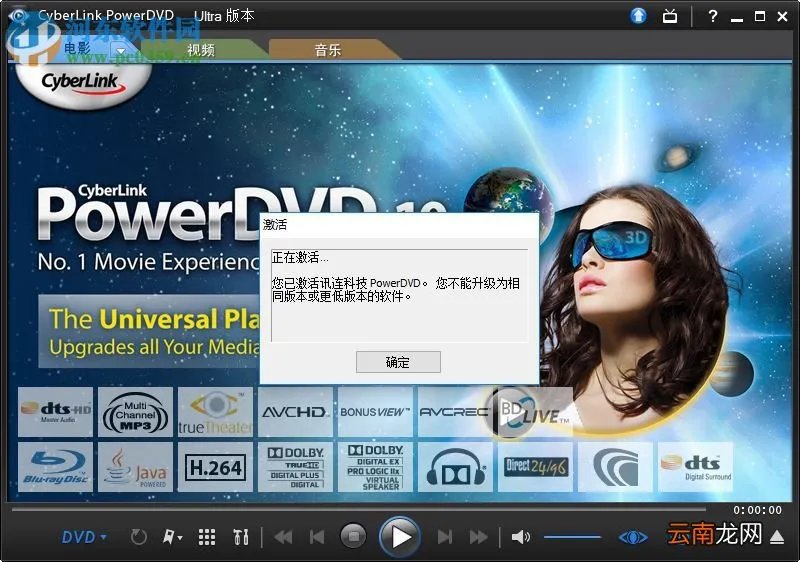Open the grid menu icon
Screen dimensions: 800x562
click(x=207, y=537)
